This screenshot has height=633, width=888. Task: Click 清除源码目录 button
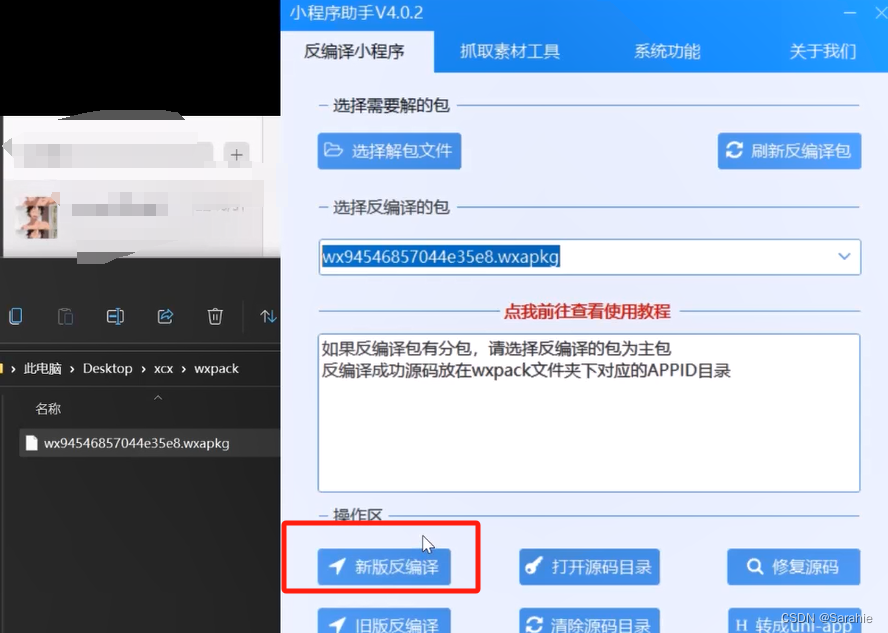(x=589, y=621)
